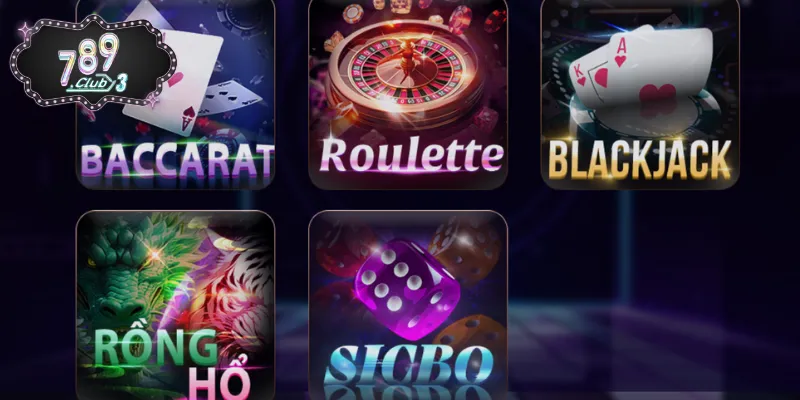Click the 789 Club logo badge

point(93,61)
